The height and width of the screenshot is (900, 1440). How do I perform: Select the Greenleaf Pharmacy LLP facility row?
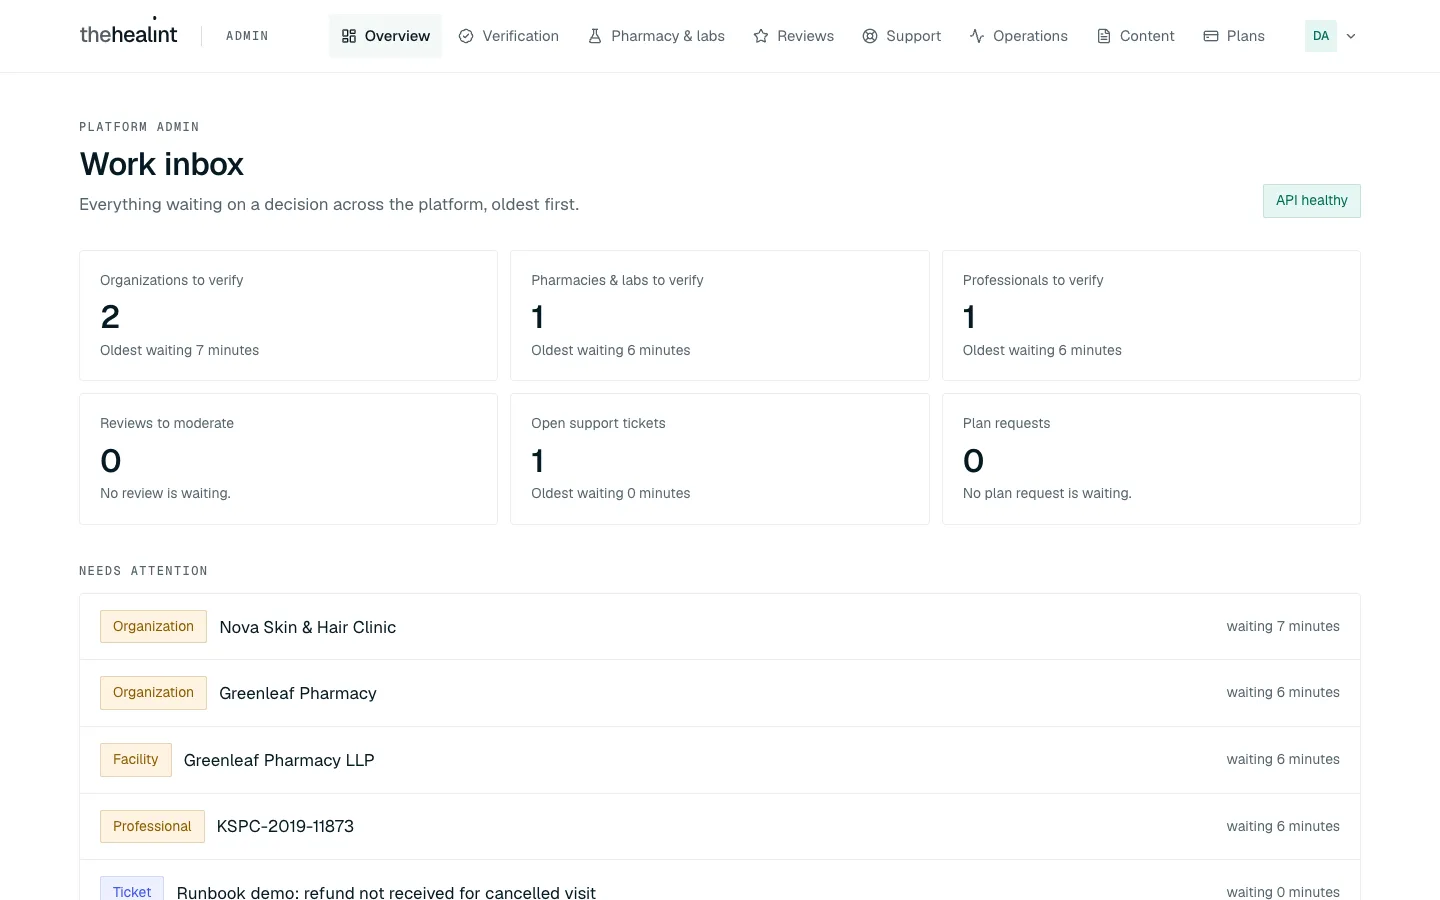pos(720,760)
